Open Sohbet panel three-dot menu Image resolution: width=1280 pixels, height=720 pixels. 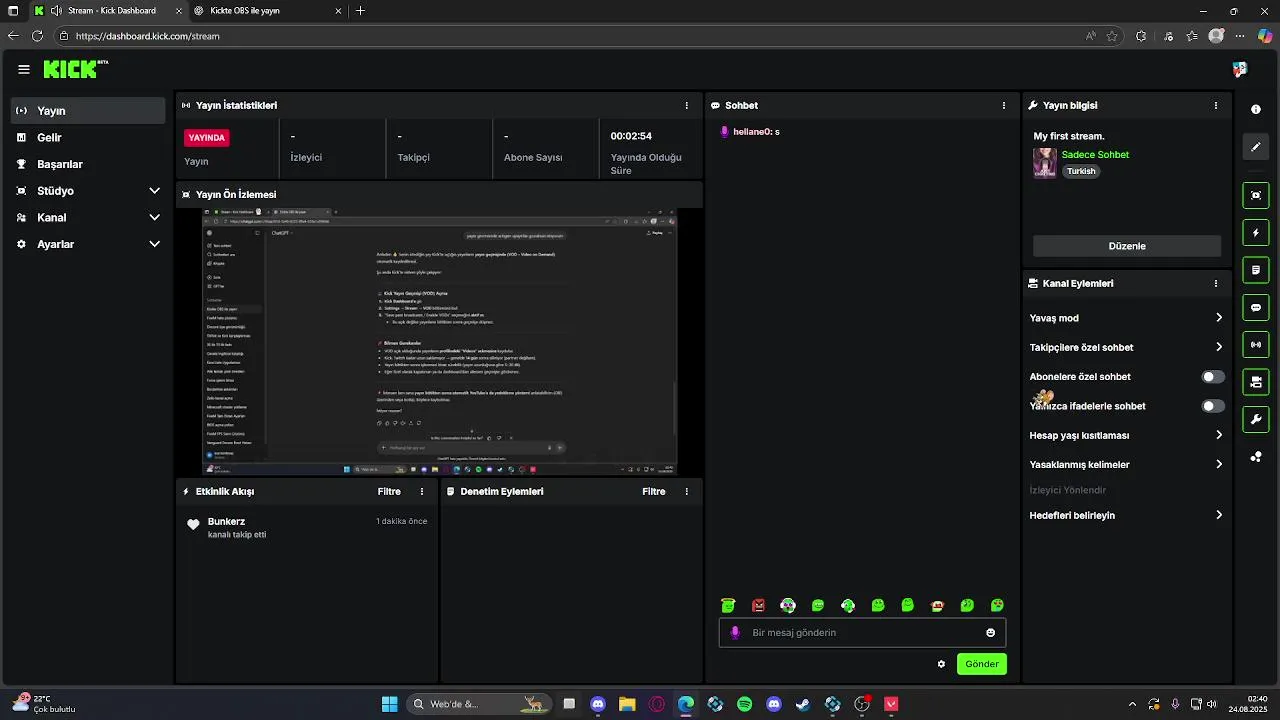1004,105
